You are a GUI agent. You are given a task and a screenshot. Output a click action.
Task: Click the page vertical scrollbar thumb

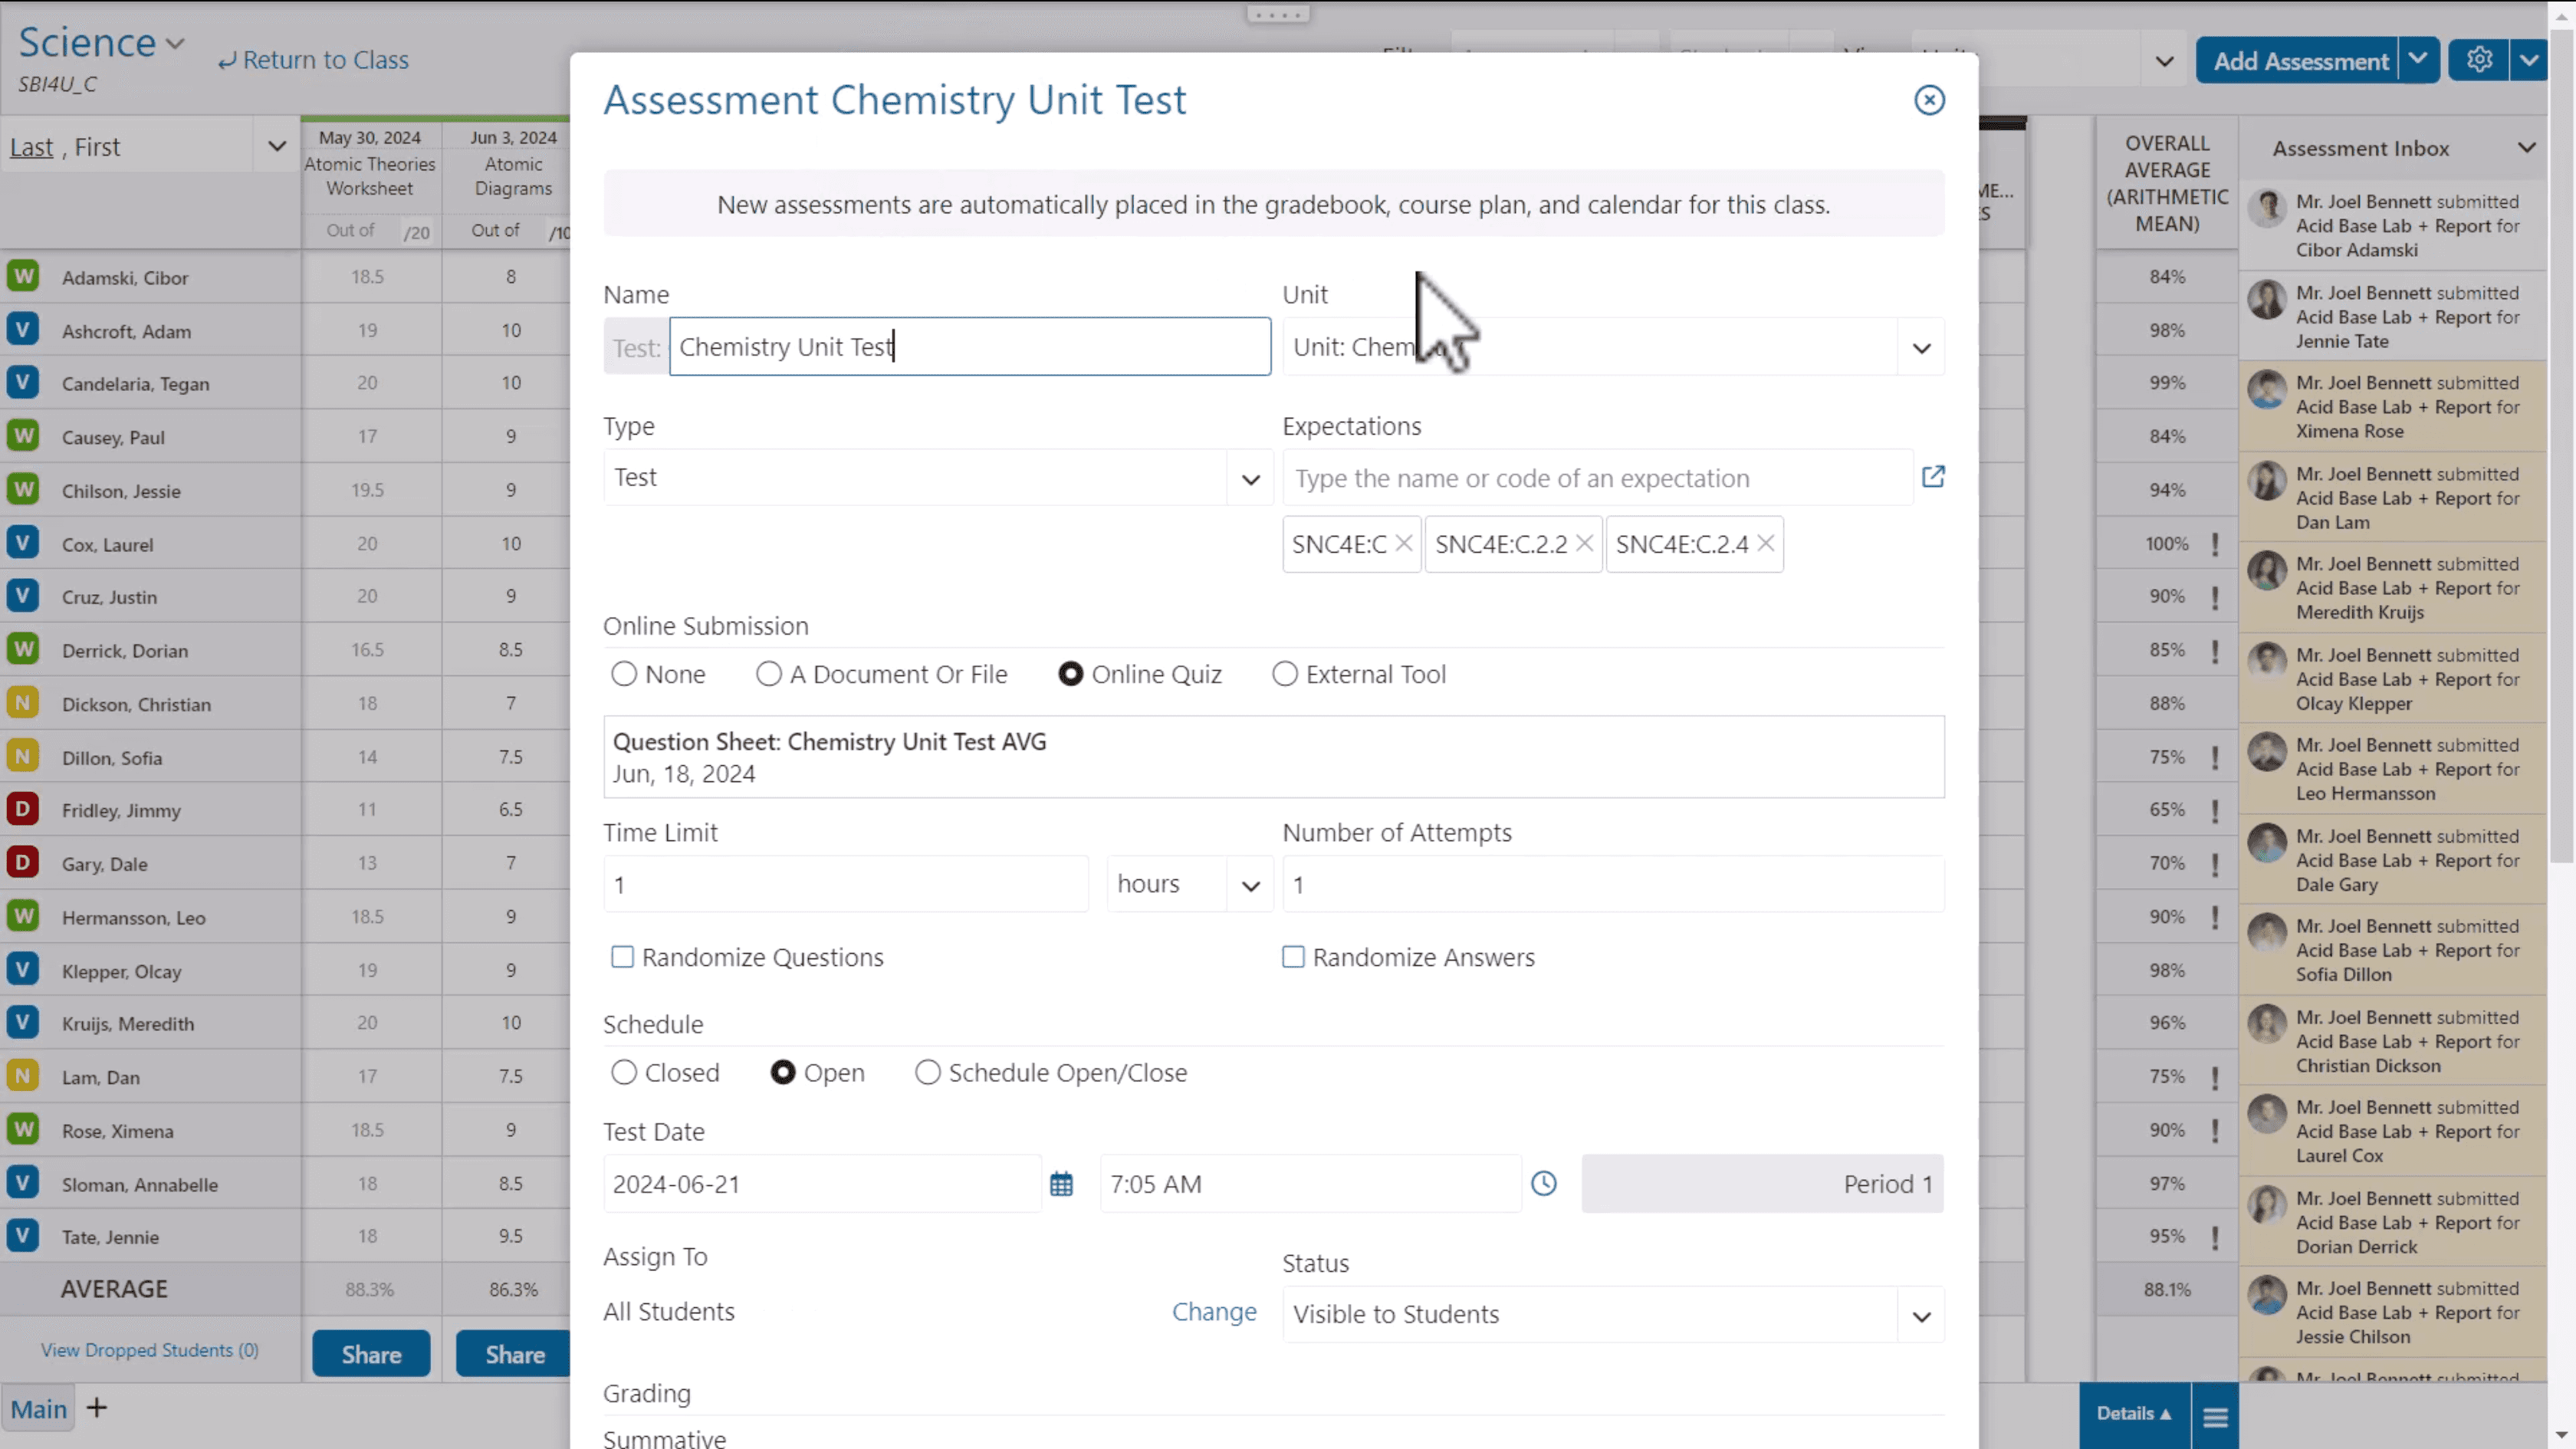pyautogui.click(x=2562, y=445)
